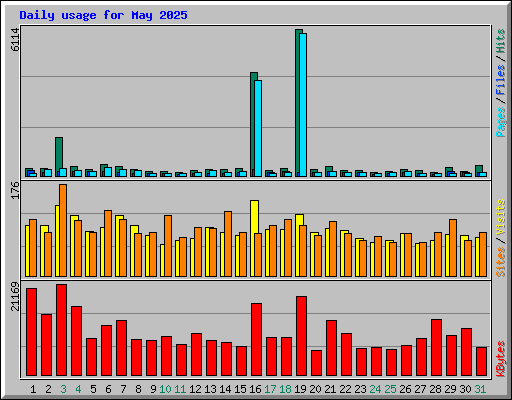512x400 pixels.
Task: Click the orange visits bar for day 29
Action: point(453,248)
